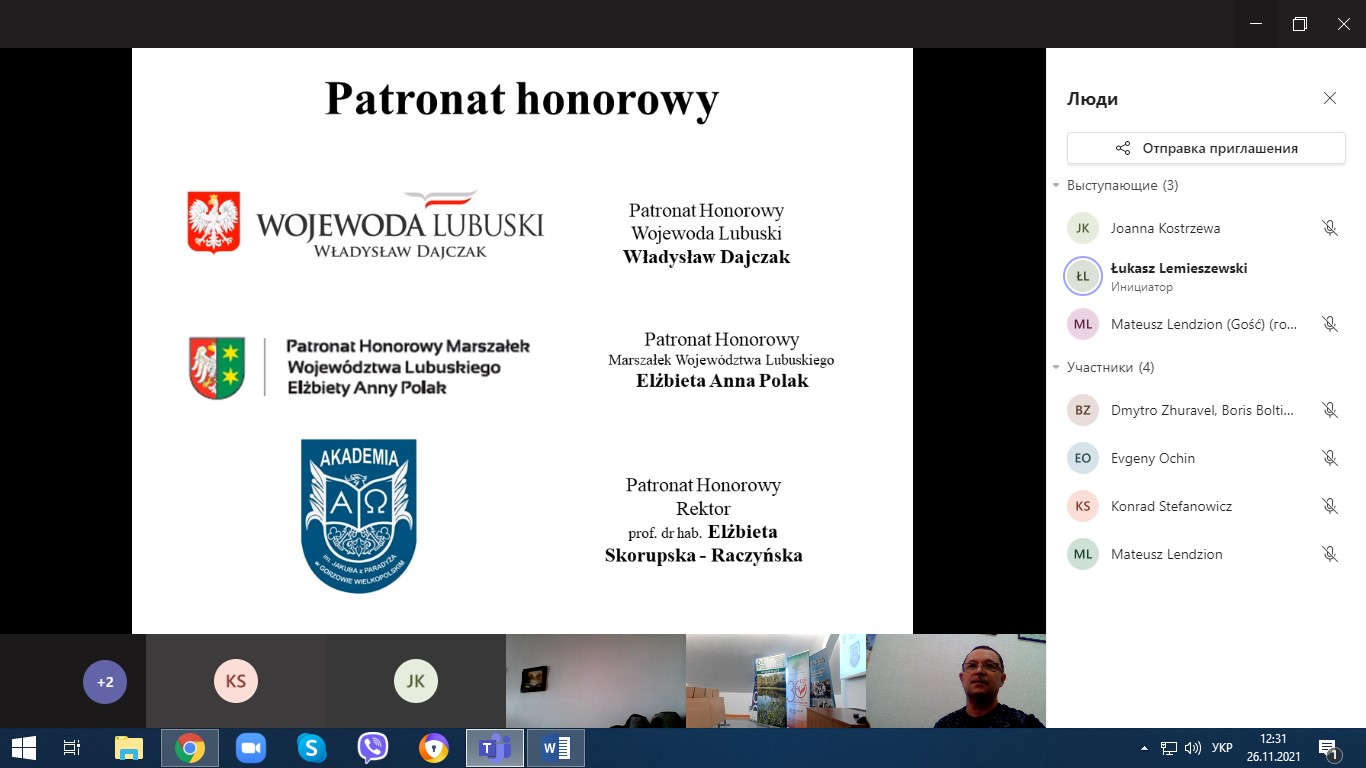Switch to Microsoft Word on the taskbar
This screenshot has width=1366, height=768.
[x=556, y=748]
